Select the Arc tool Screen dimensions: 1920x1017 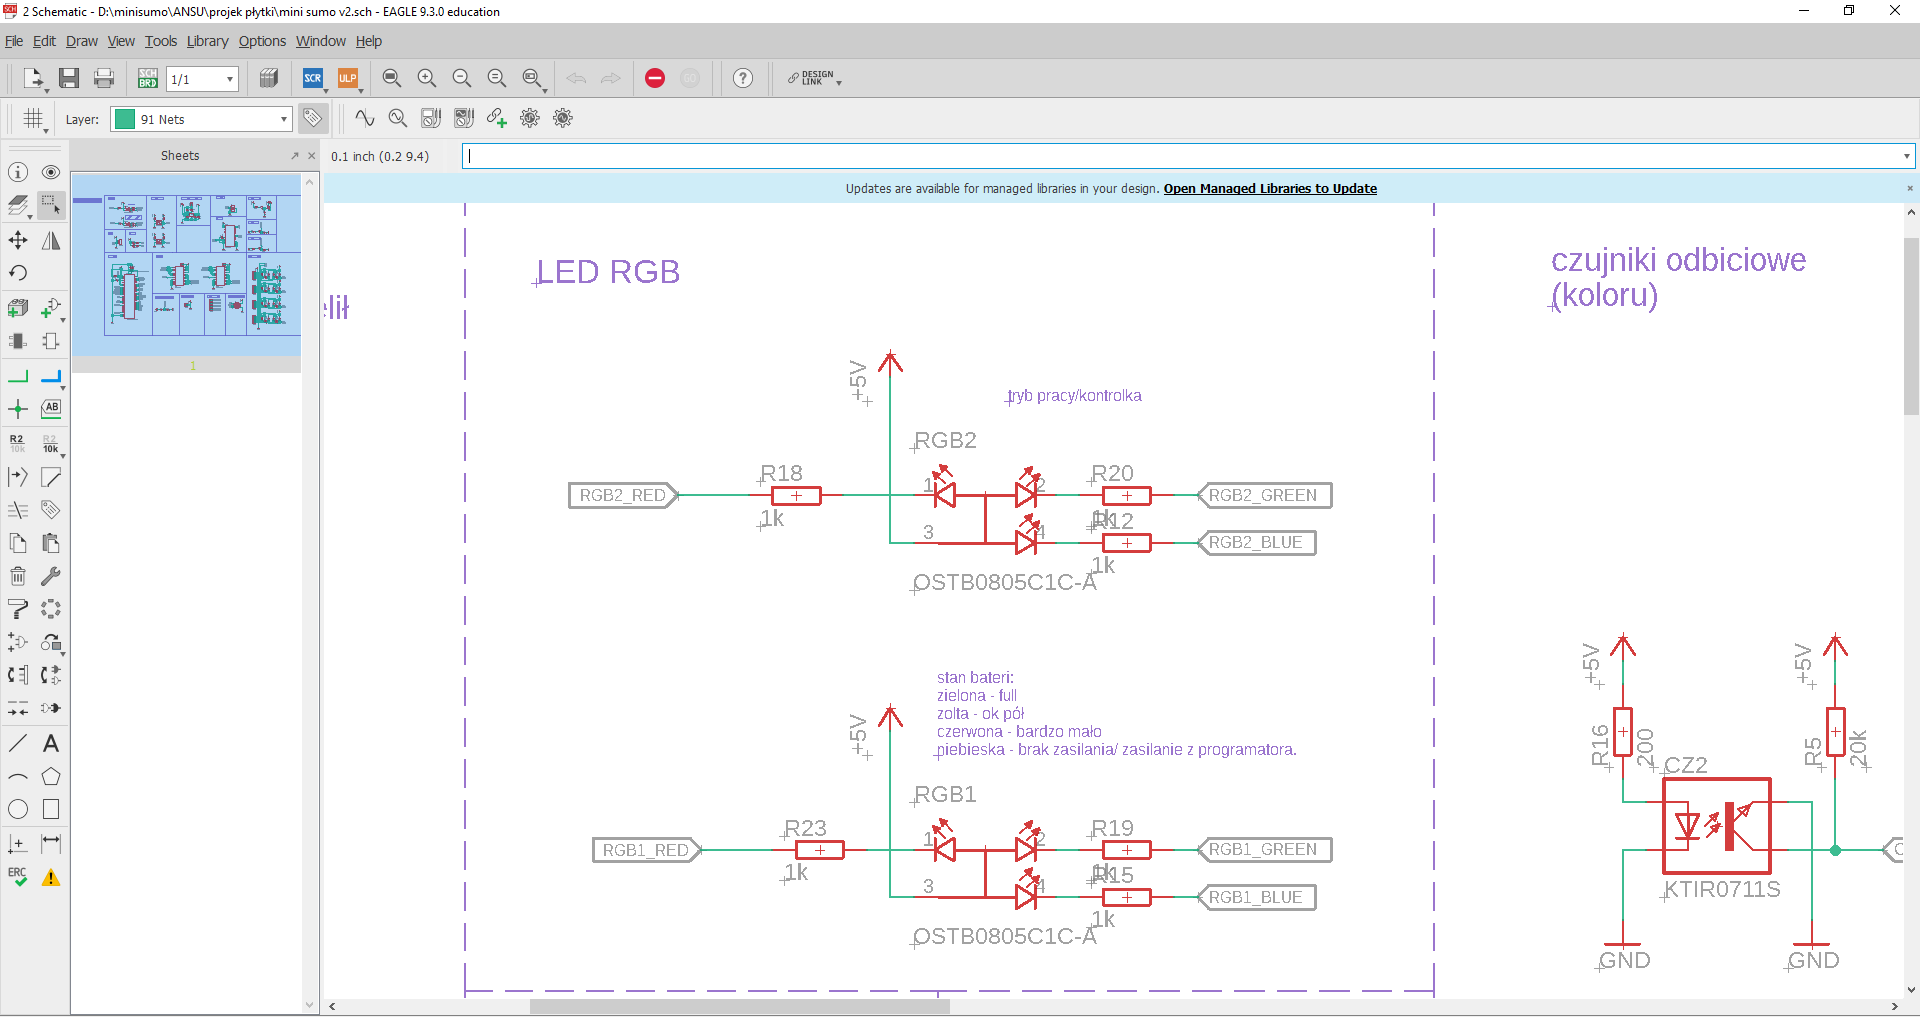18,777
